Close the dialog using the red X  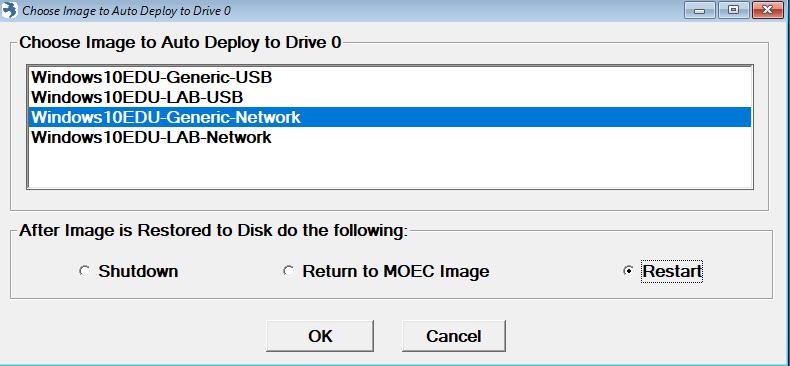[x=767, y=10]
